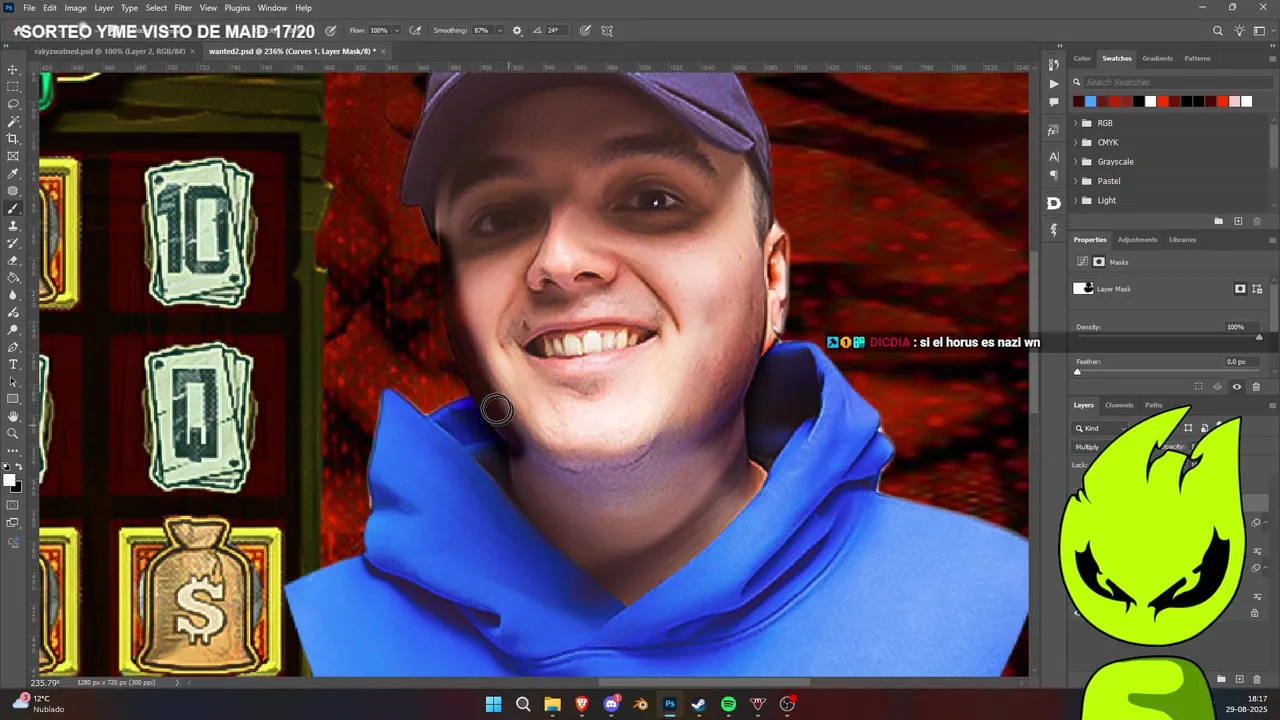Pick the light blue swatch
Image resolution: width=1280 pixels, height=720 pixels.
tap(1090, 101)
